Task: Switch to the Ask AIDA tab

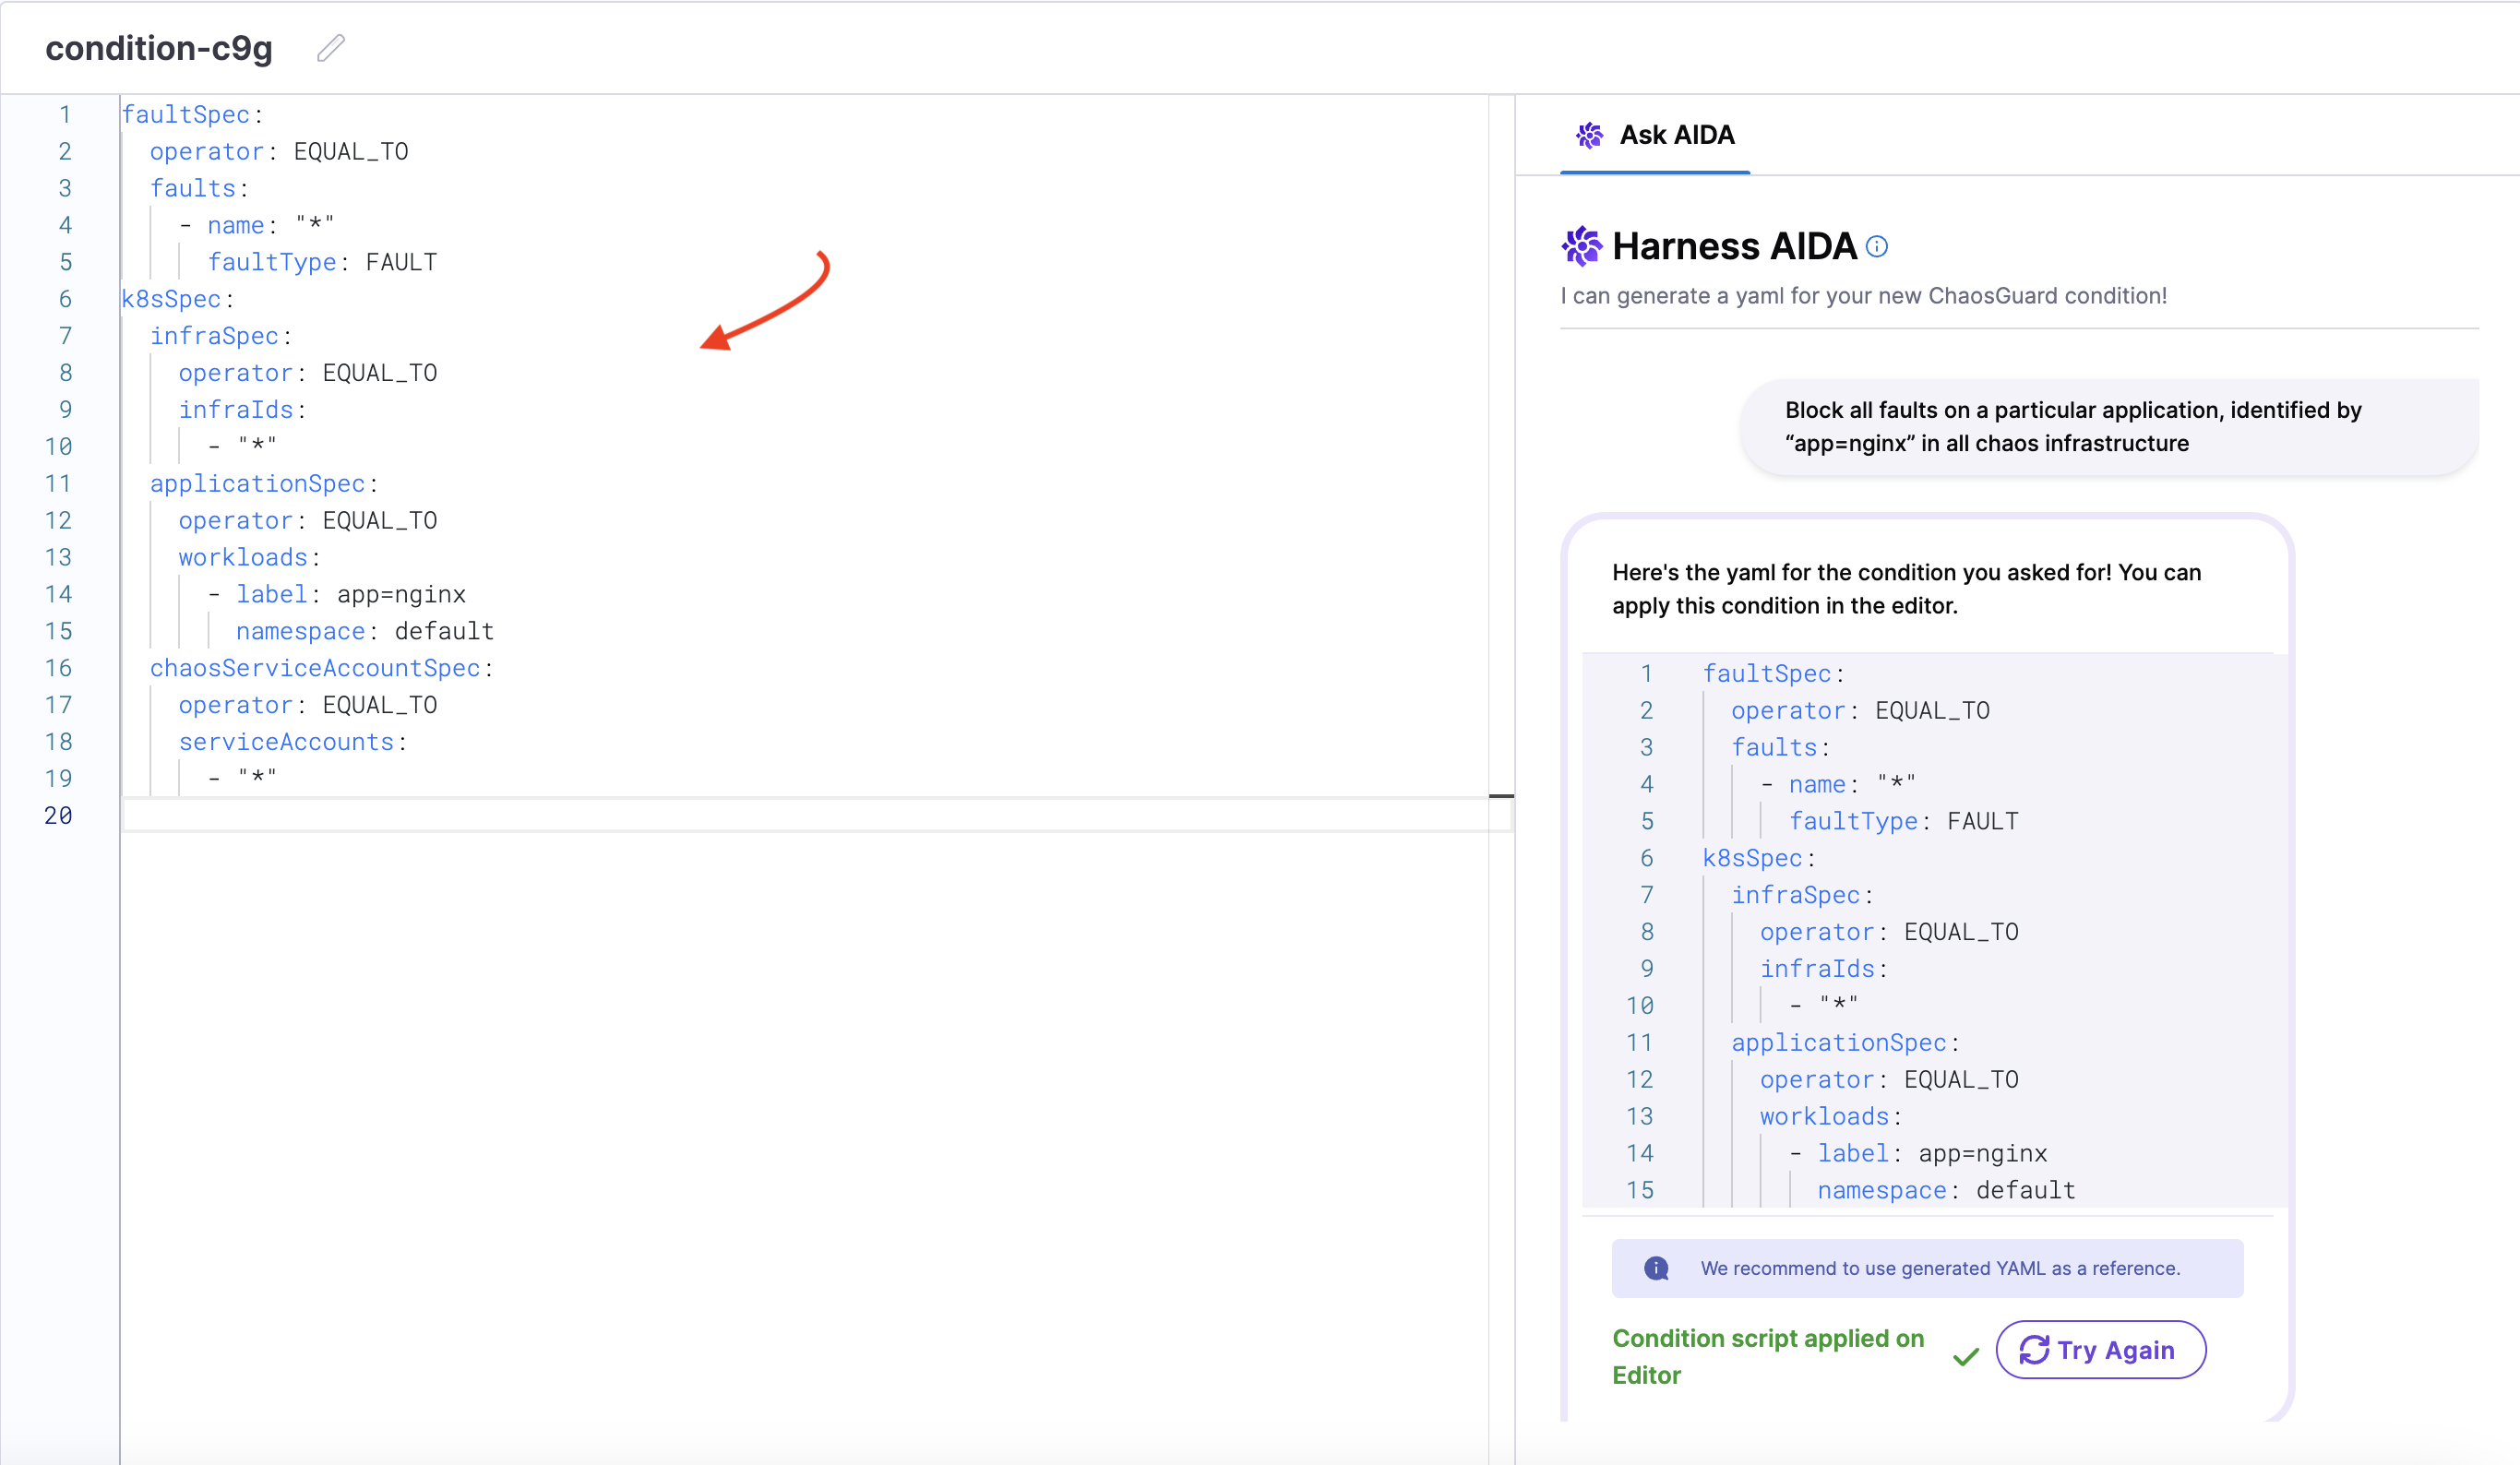Action: (1676, 135)
